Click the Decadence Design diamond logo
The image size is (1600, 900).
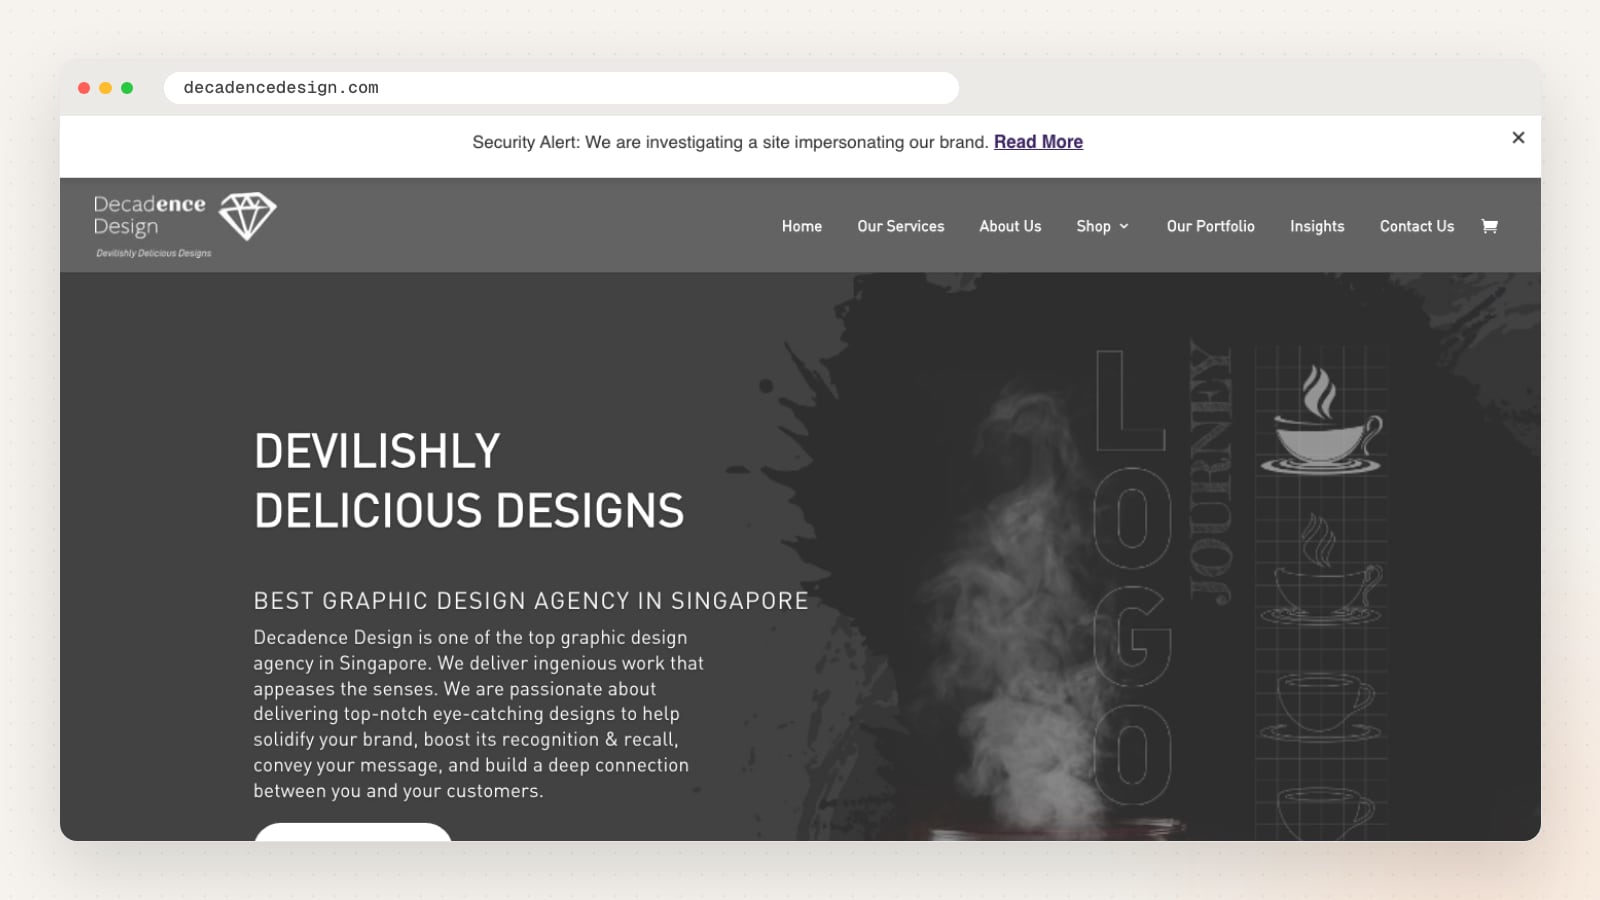pos(247,216)
